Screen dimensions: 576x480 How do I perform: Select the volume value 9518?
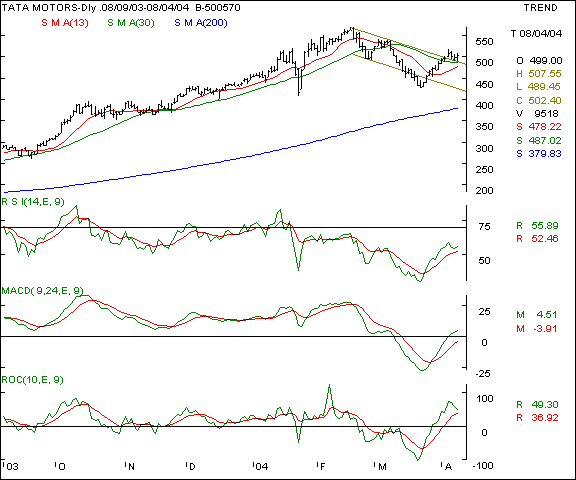coord(546,113)
